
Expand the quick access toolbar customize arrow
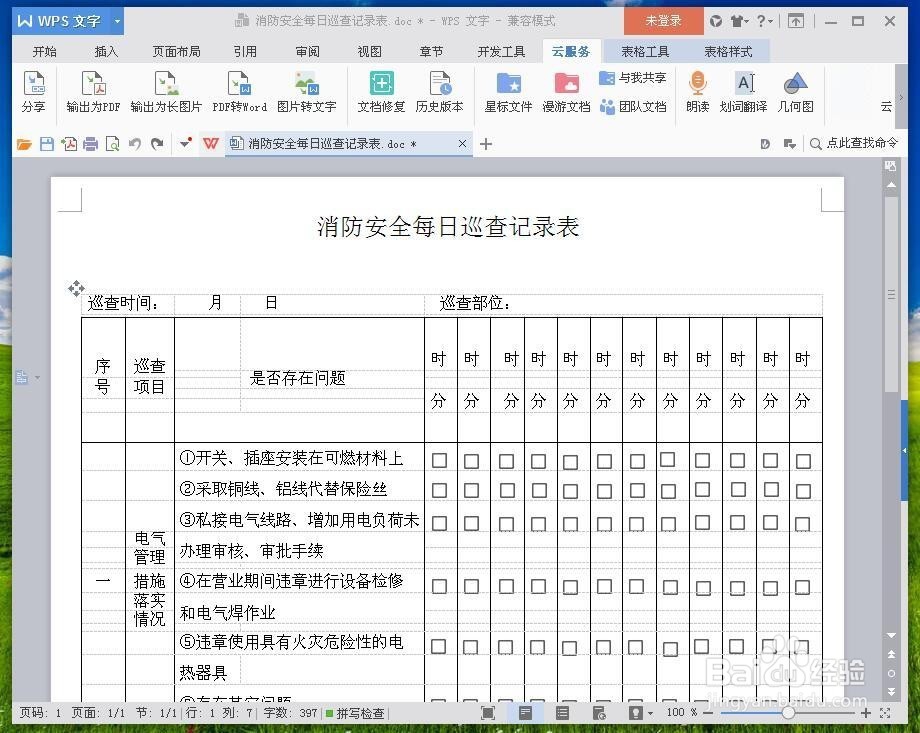pyautogui.click(x=186, y=143)
